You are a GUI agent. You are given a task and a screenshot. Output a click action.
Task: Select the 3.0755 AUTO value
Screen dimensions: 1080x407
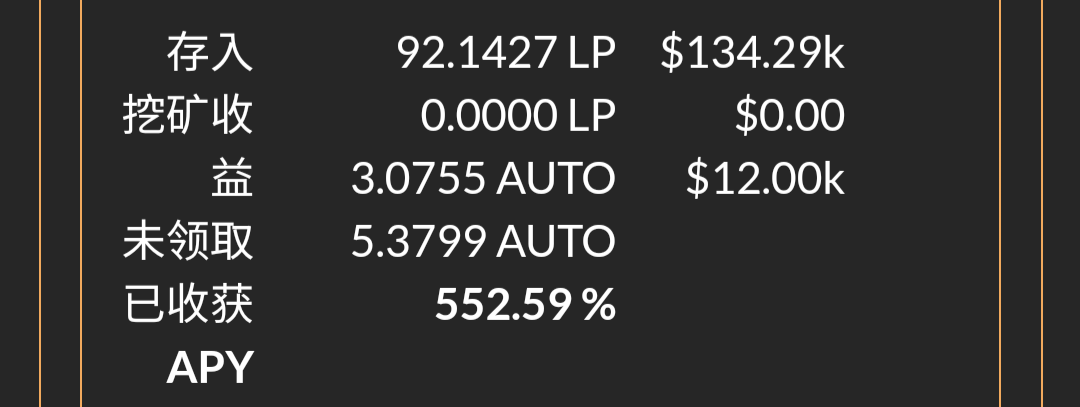coord(483,178)
